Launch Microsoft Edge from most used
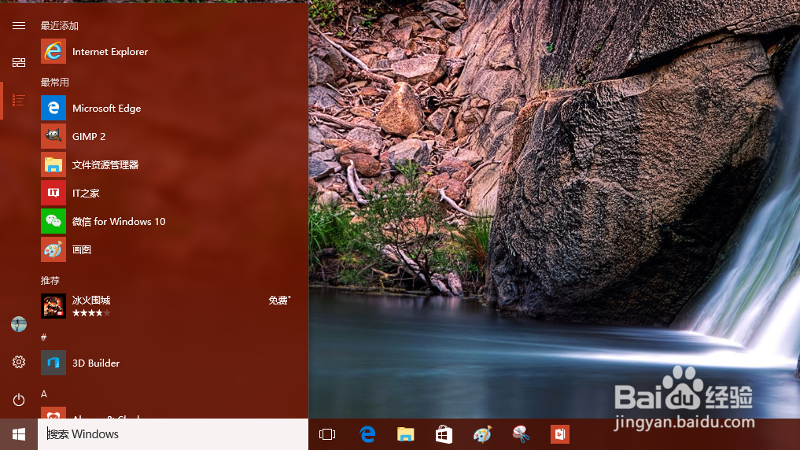800x450 pixels. coord(54,108)
